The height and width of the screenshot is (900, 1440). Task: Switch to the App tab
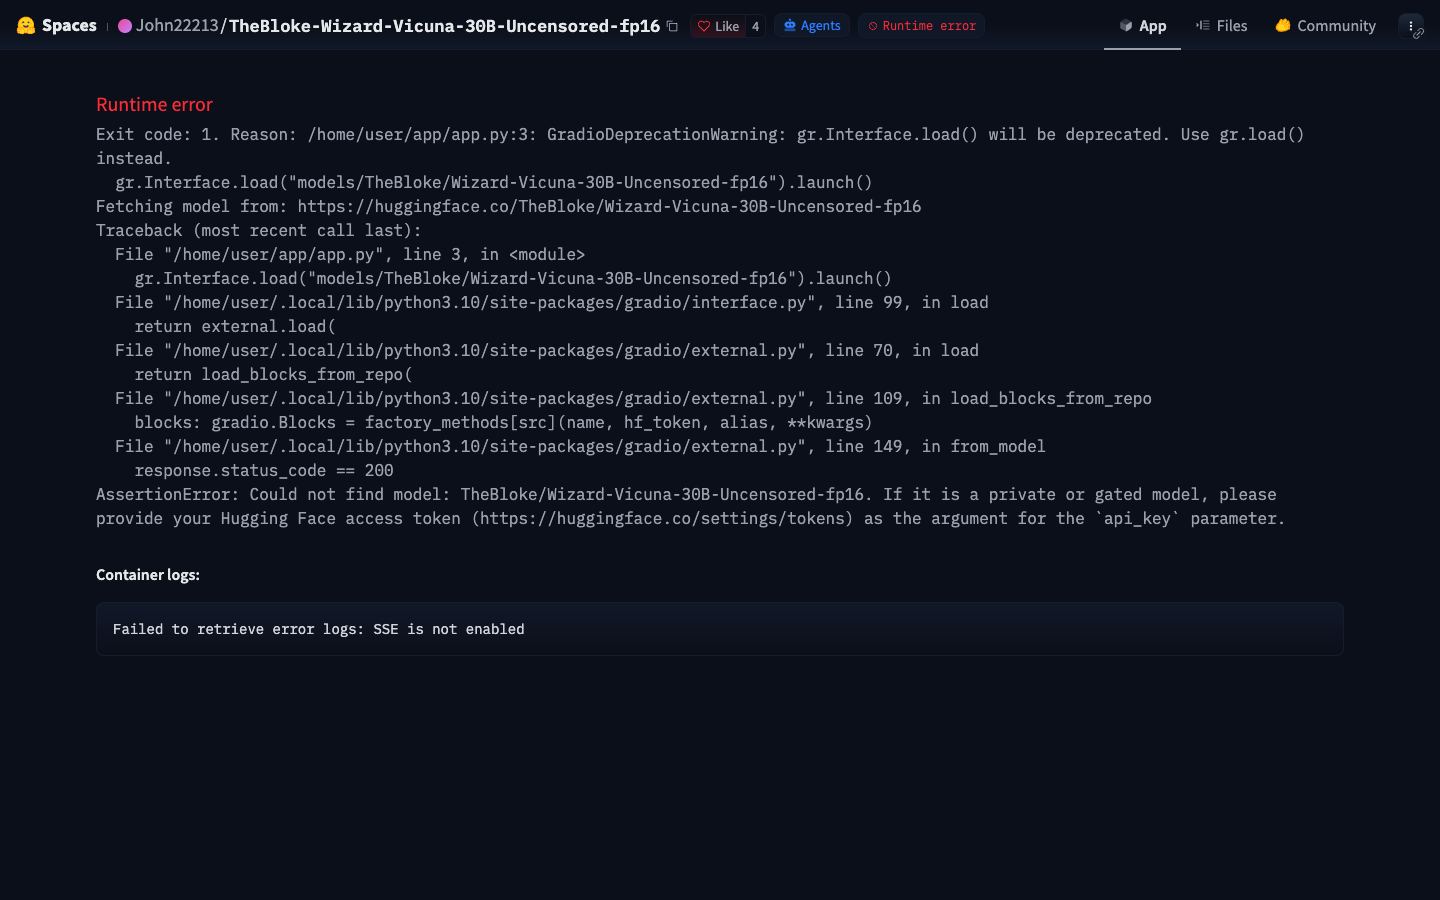click(1142, 26)
